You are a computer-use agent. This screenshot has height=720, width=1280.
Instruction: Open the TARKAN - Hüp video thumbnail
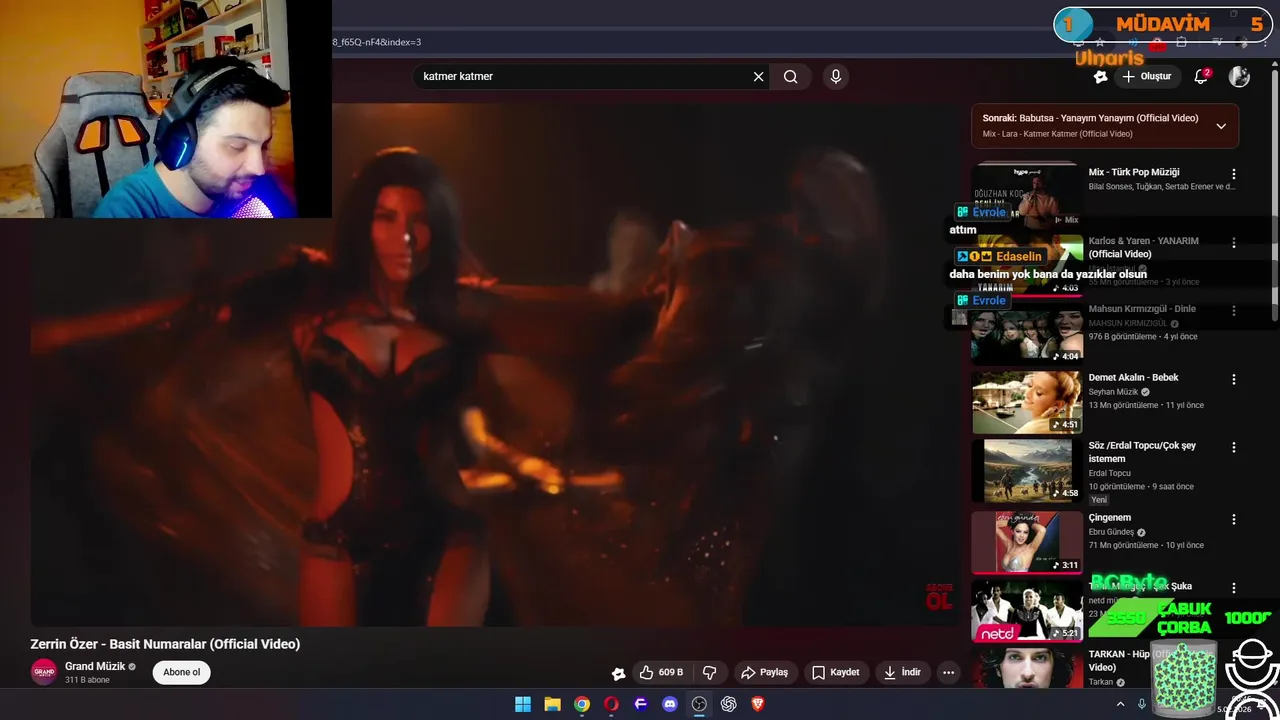tap(1027, 668)
